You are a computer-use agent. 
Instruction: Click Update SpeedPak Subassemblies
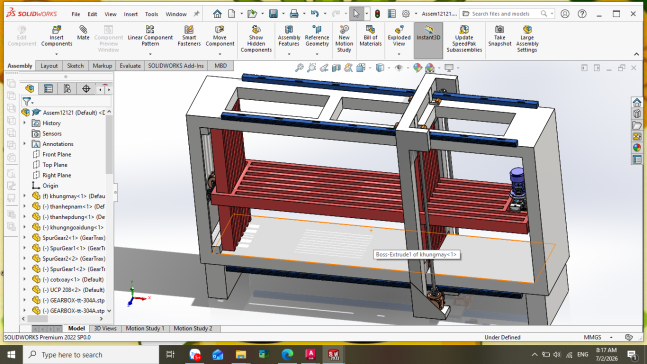pos(464,39)
